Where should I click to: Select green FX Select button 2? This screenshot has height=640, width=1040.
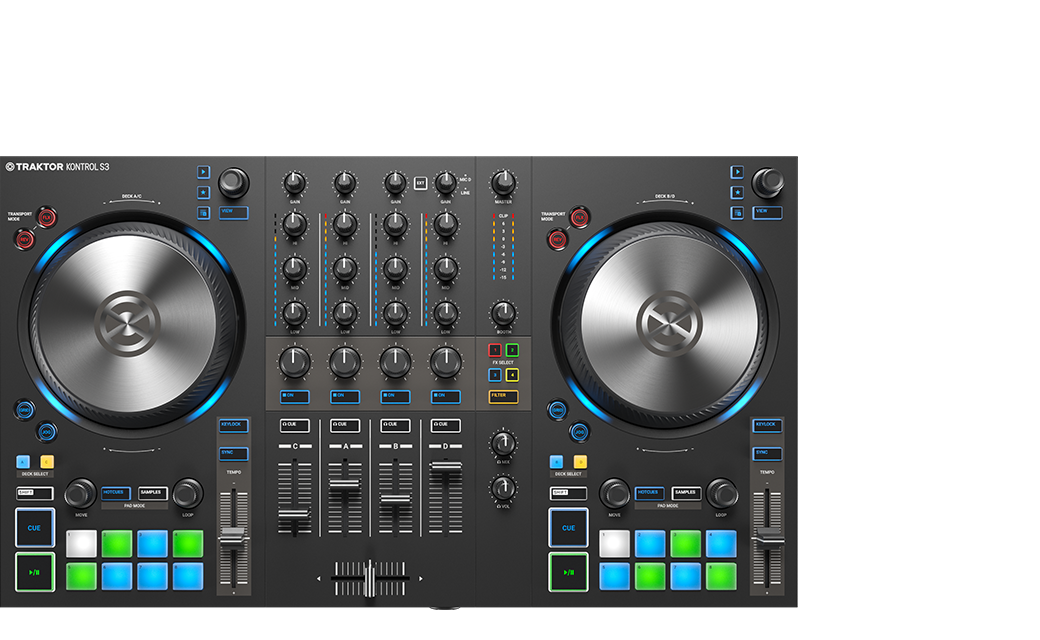click(513, 350)
